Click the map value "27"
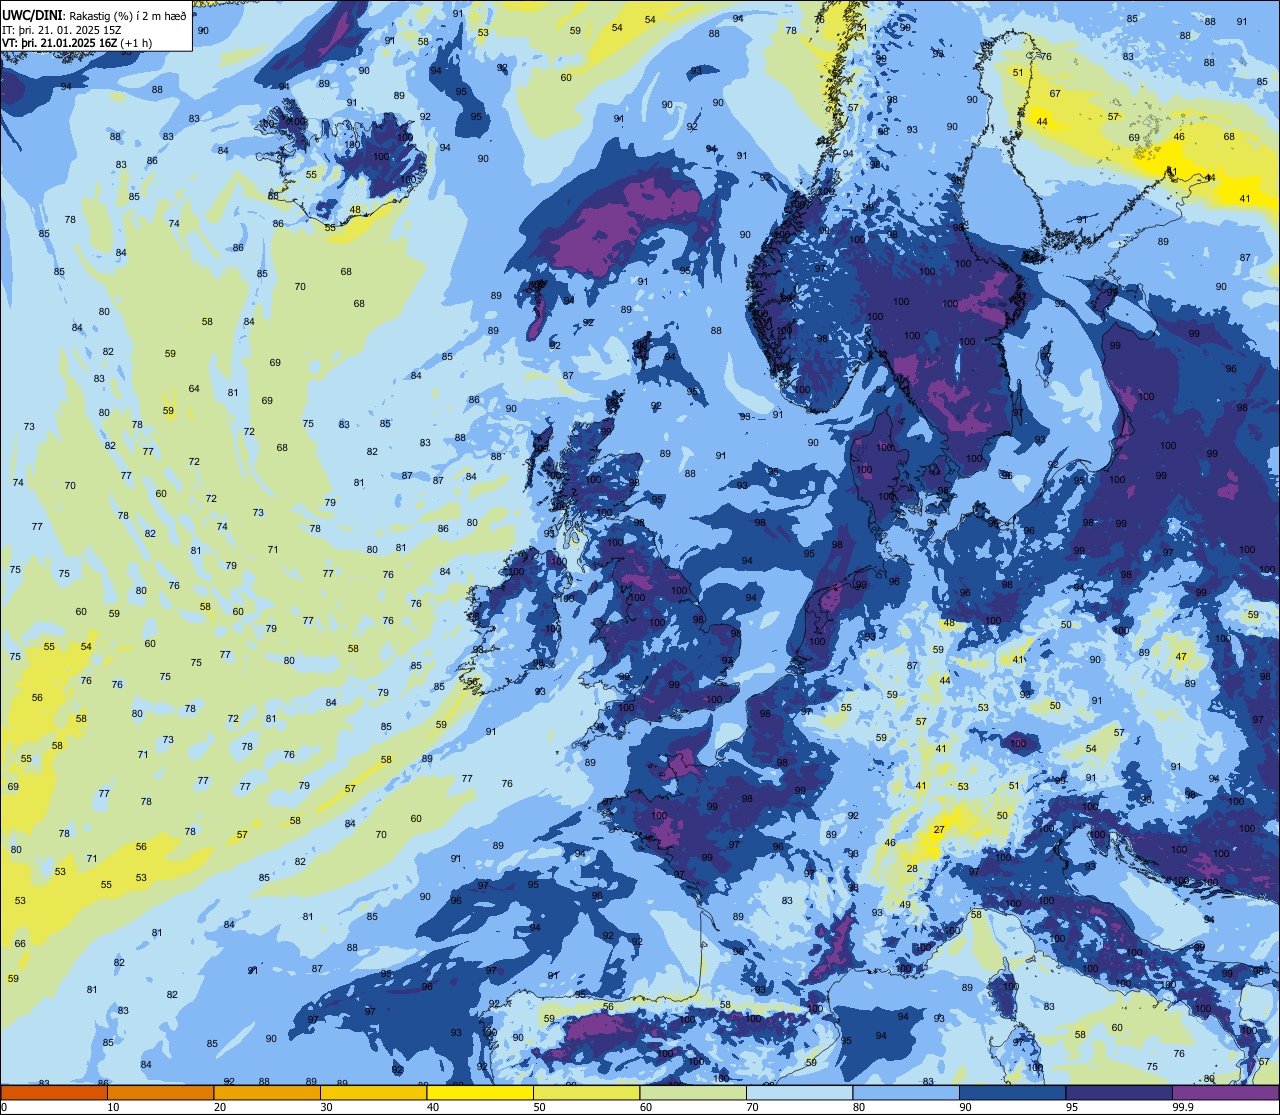 pyautogui.click(x=939, y=830)
